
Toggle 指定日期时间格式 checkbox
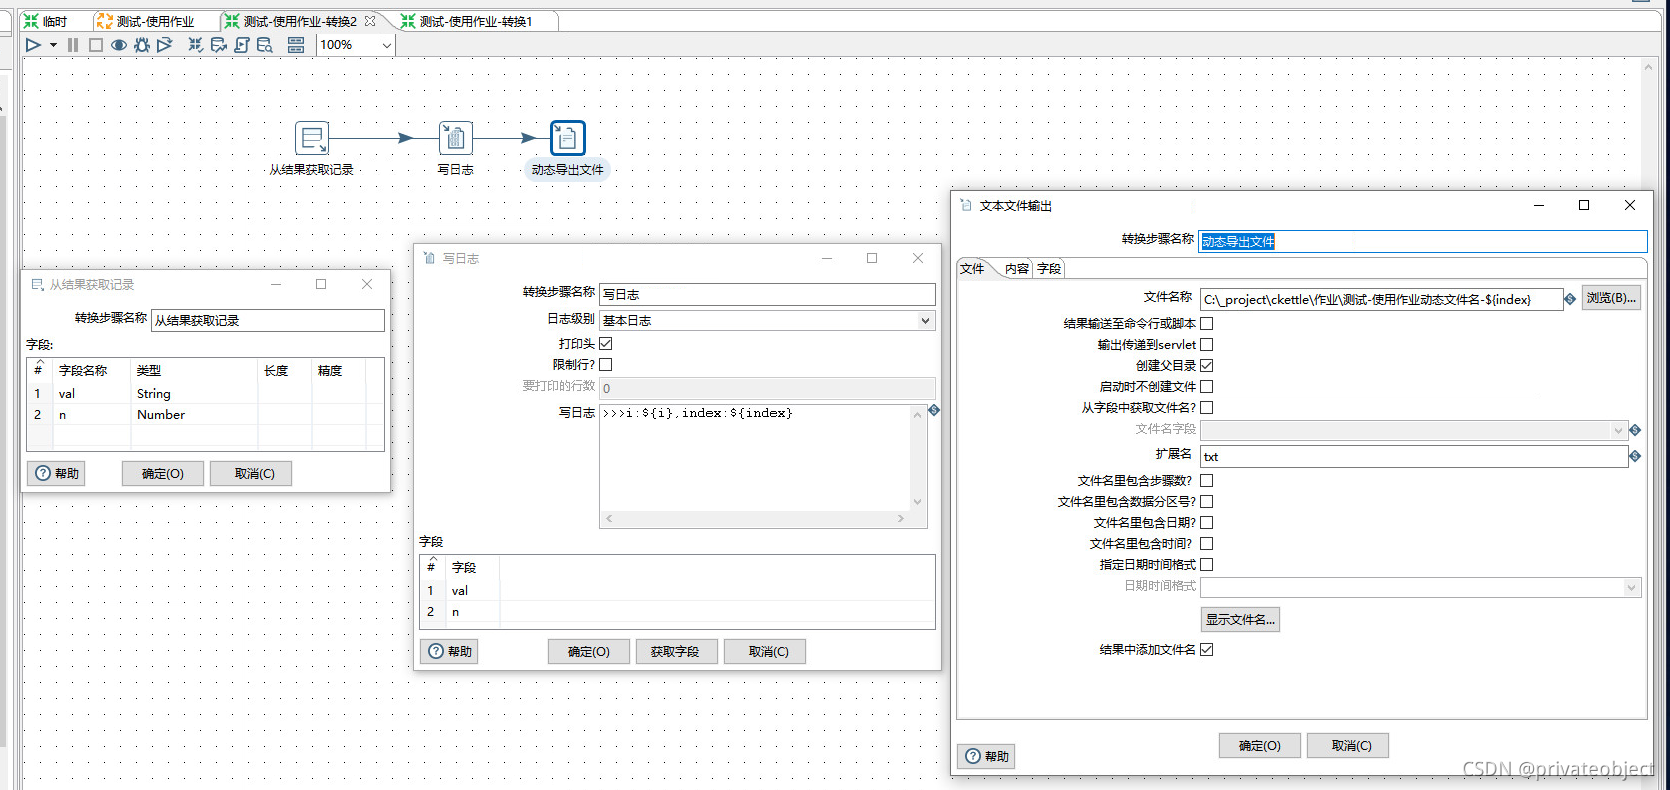click(x=1207, y=565)
